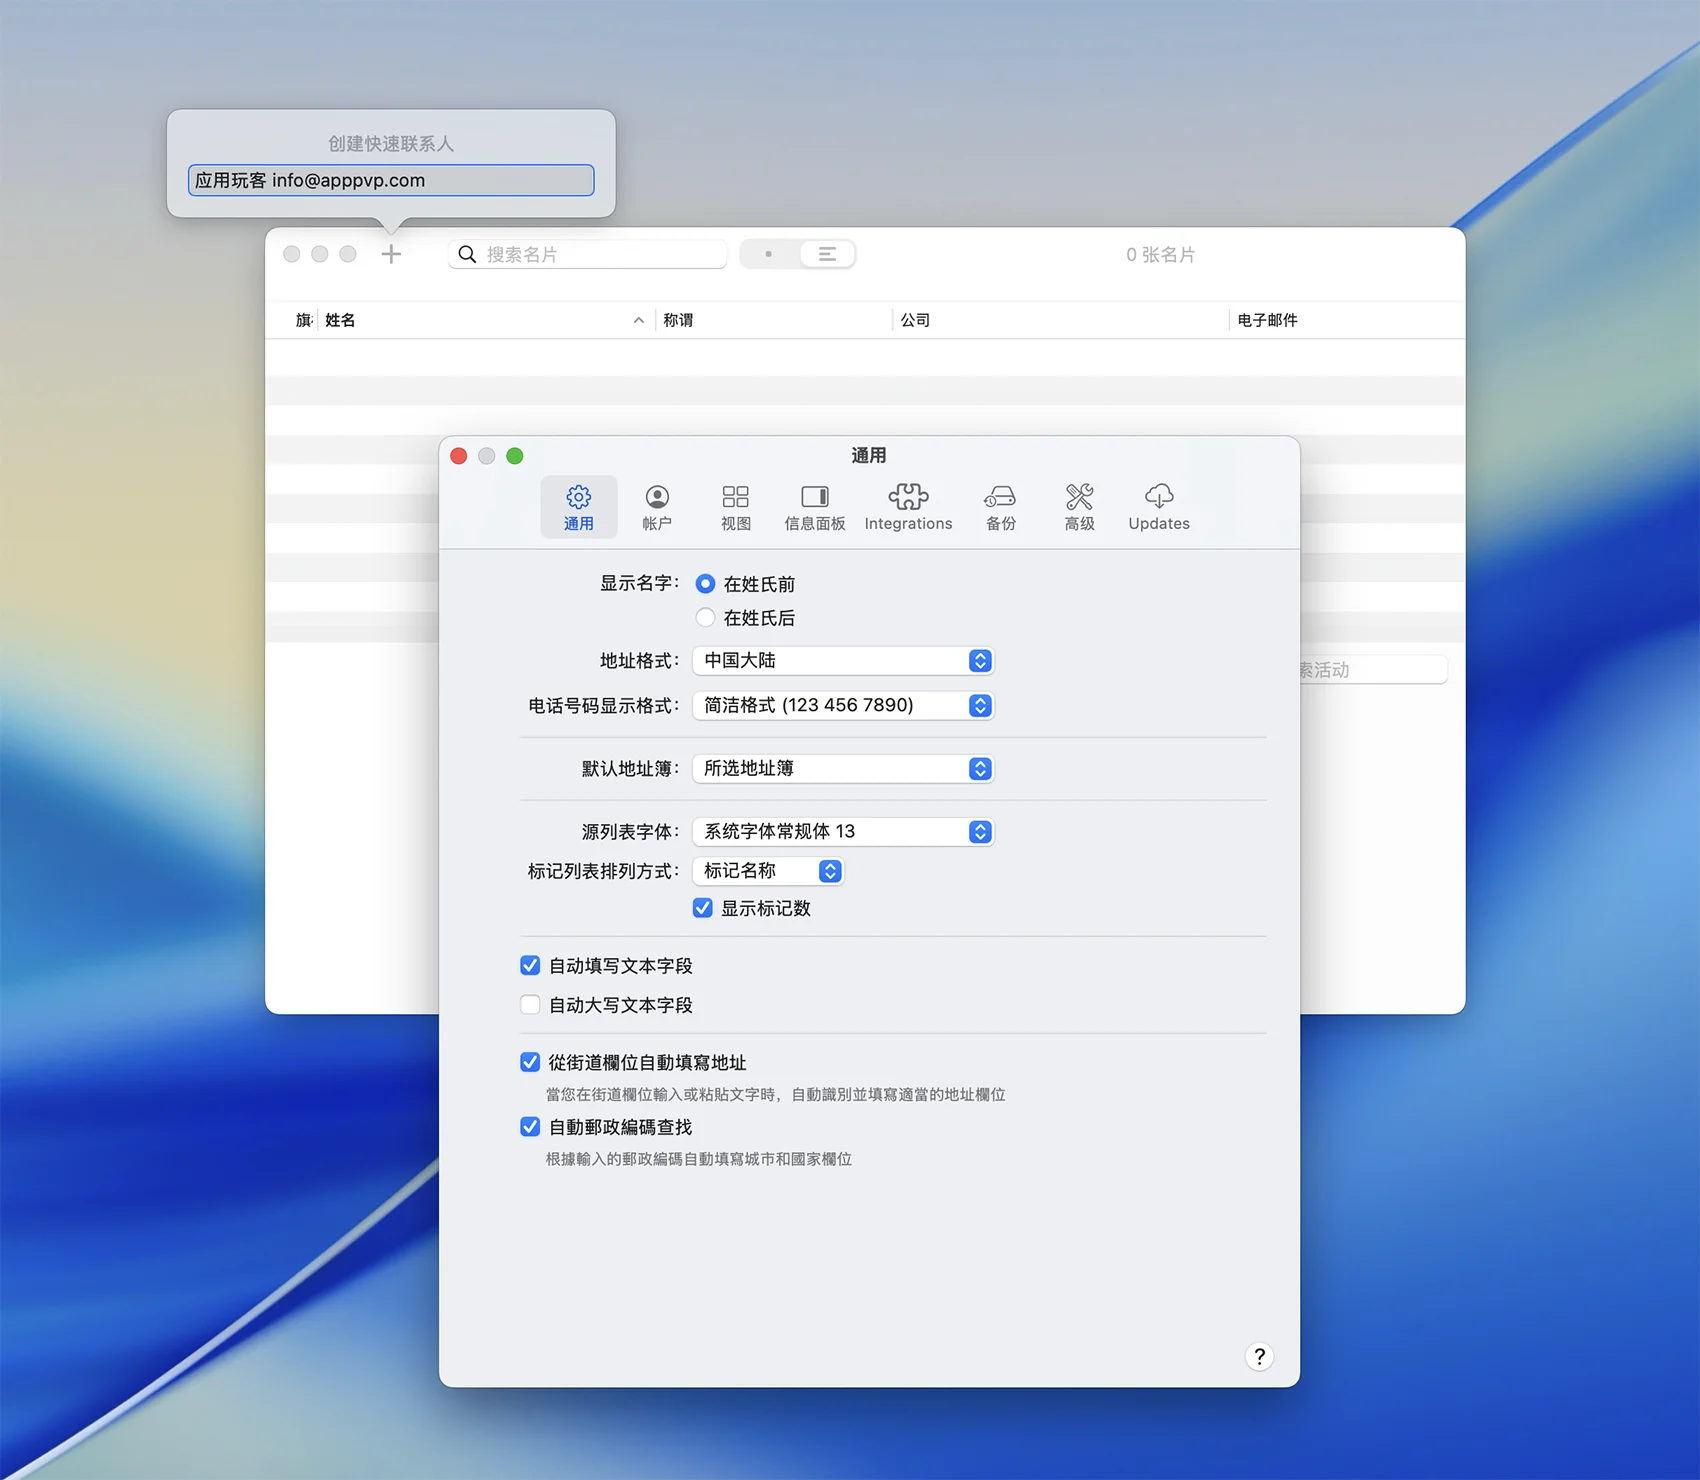This screenshot has height=1480, width=1700.
Task: Open the 电话号码显示格式 dropdown
Action: [x=842, y=706]
